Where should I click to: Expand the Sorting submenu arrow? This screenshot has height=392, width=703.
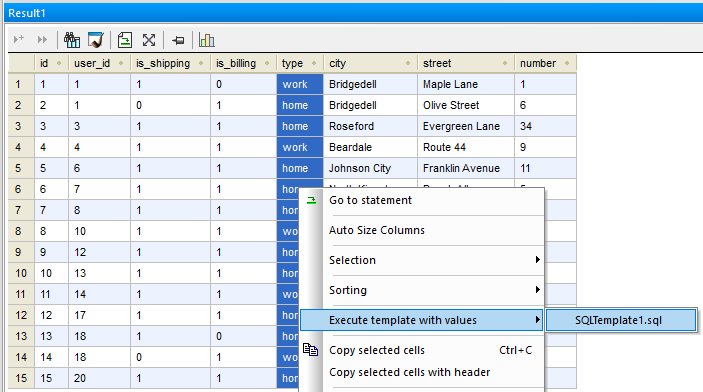pyautogui.click(x=537, y=290)
